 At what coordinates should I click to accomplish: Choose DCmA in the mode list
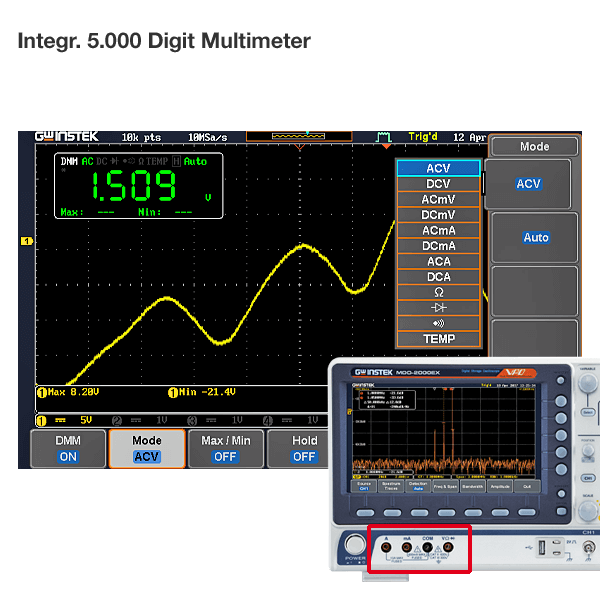coord(438,246)
